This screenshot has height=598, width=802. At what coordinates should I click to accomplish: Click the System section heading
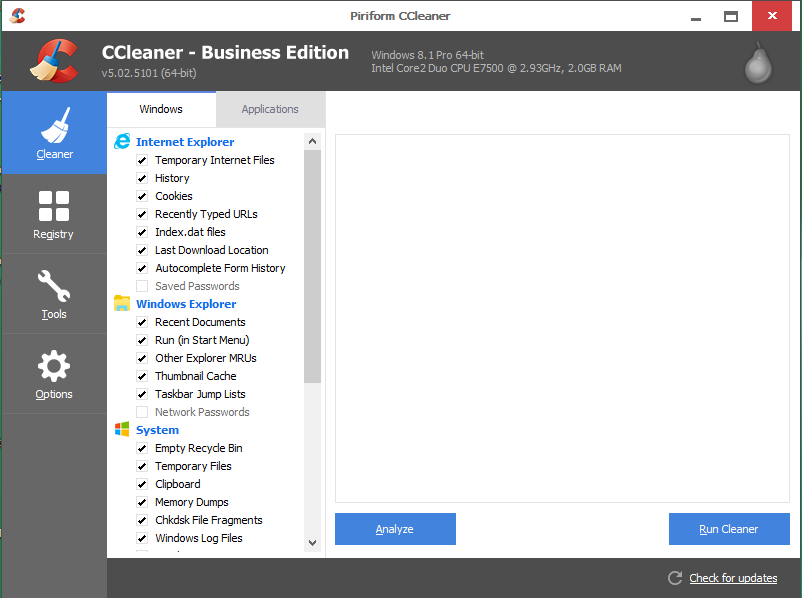point(158,430)
